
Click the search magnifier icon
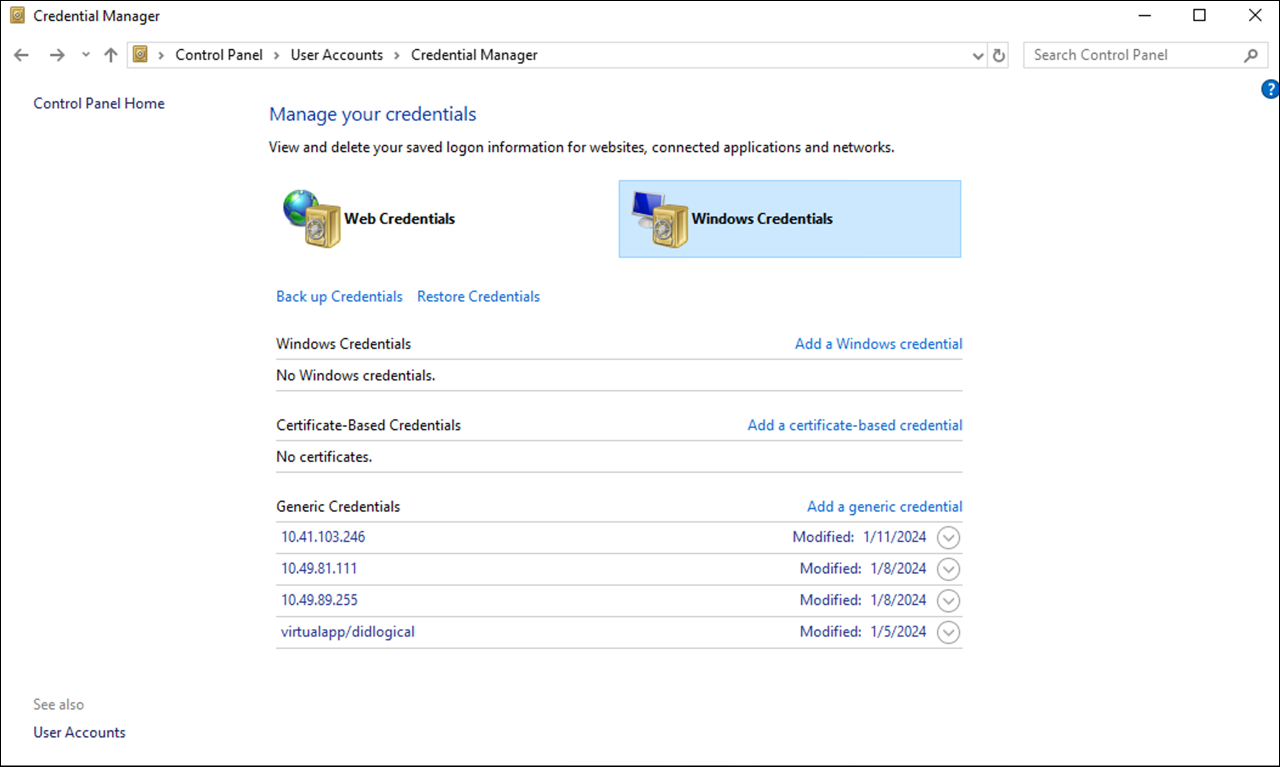click(1250, 56)
